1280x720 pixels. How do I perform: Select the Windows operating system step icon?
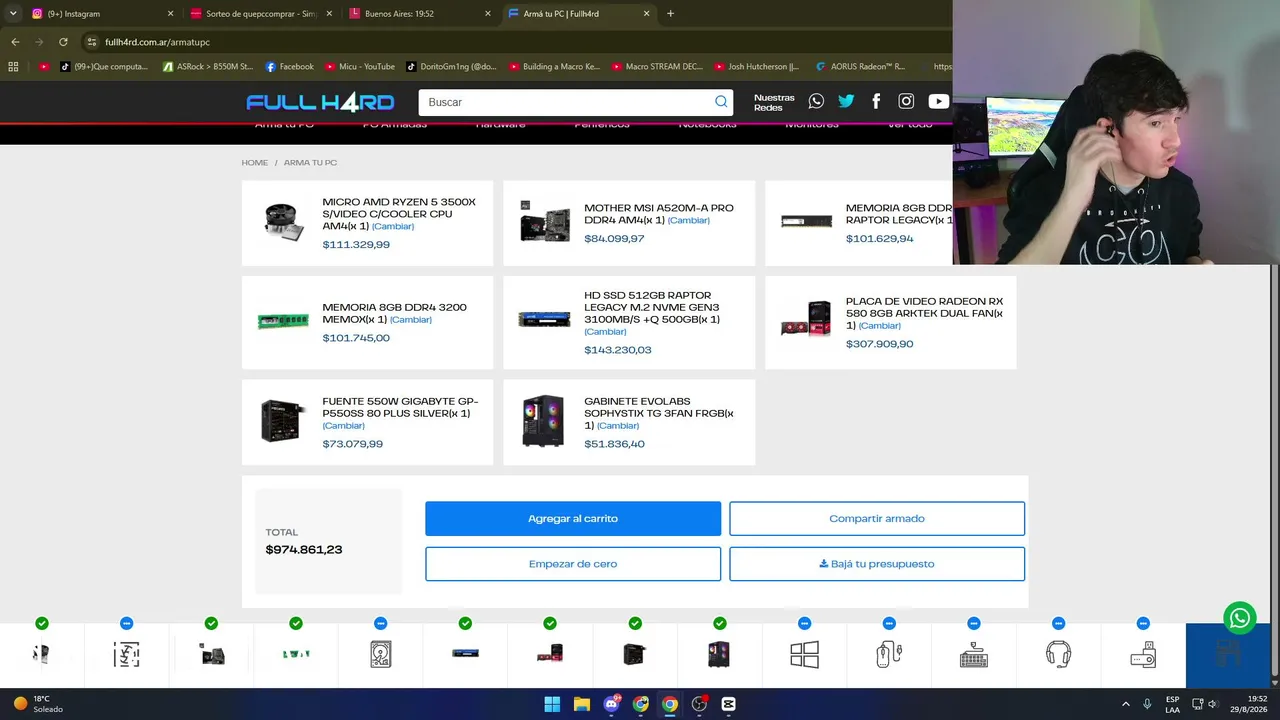[804, 654]
